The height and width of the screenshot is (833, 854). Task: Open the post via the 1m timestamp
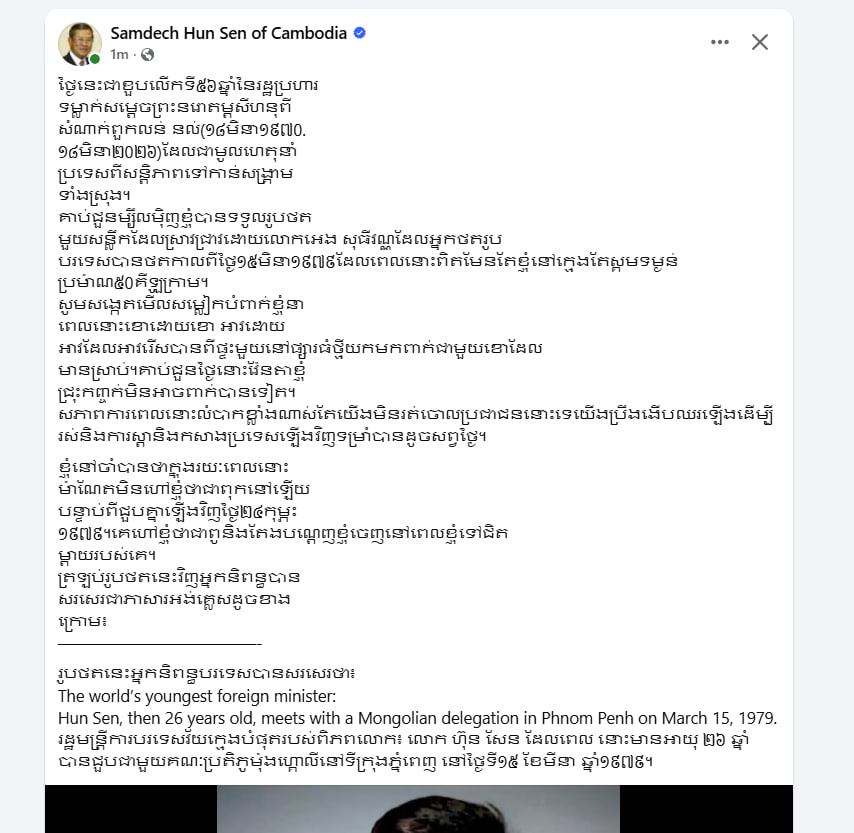[119, 54]
